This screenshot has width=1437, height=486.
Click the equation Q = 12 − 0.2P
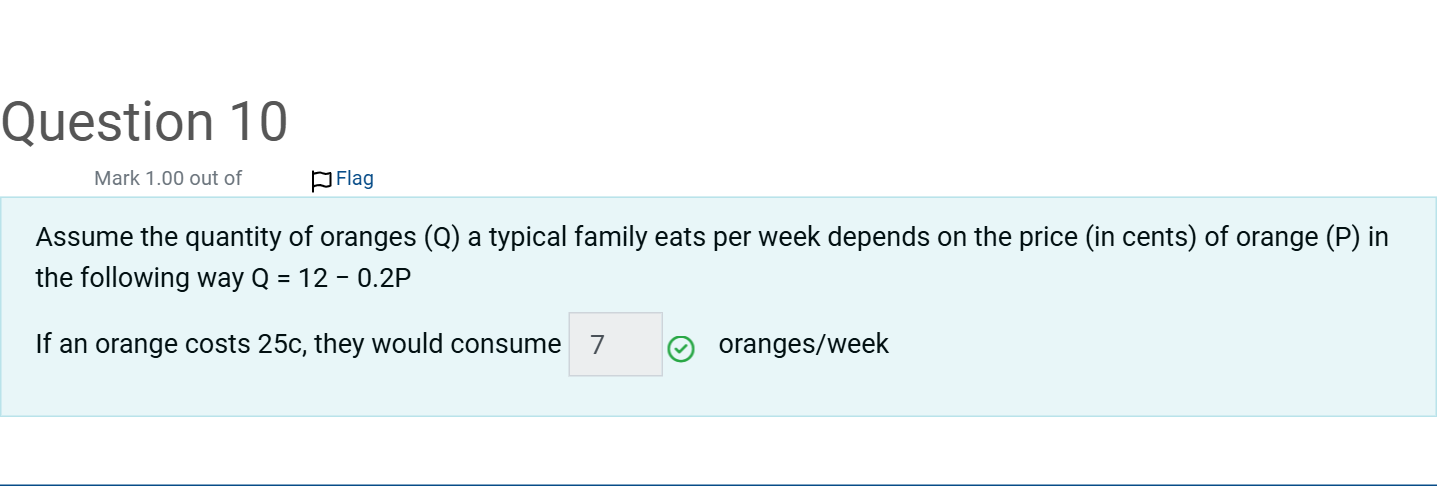(331, 278)
